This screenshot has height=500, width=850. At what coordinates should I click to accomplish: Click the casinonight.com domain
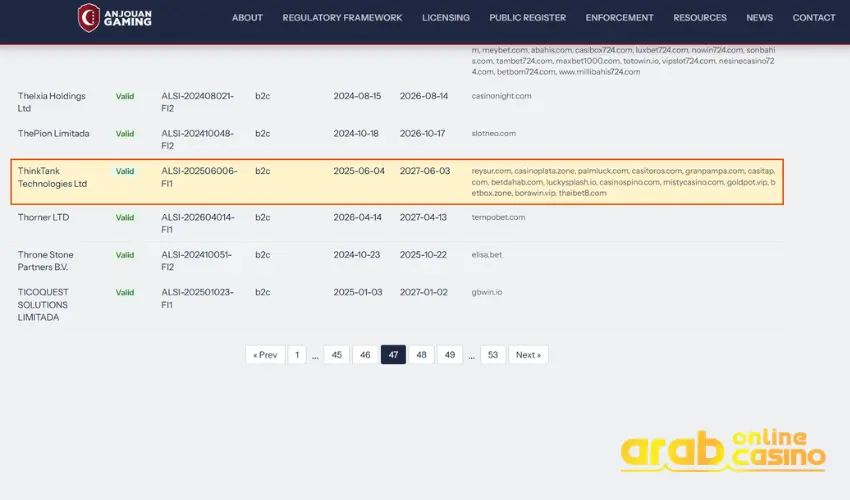click(501, 96)
